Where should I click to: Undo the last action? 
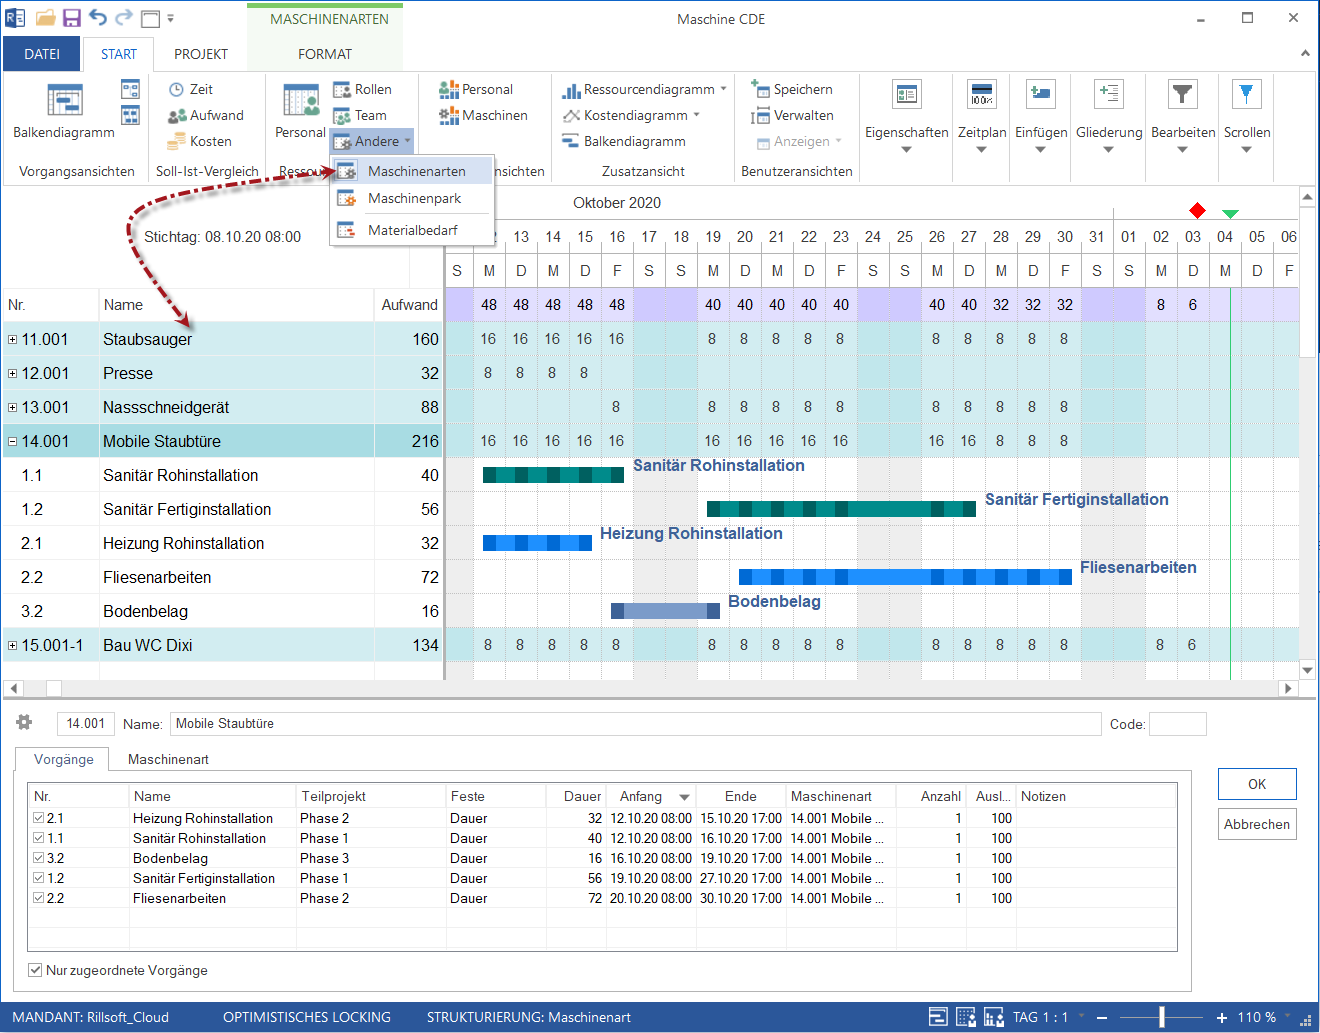click(97, 18)
